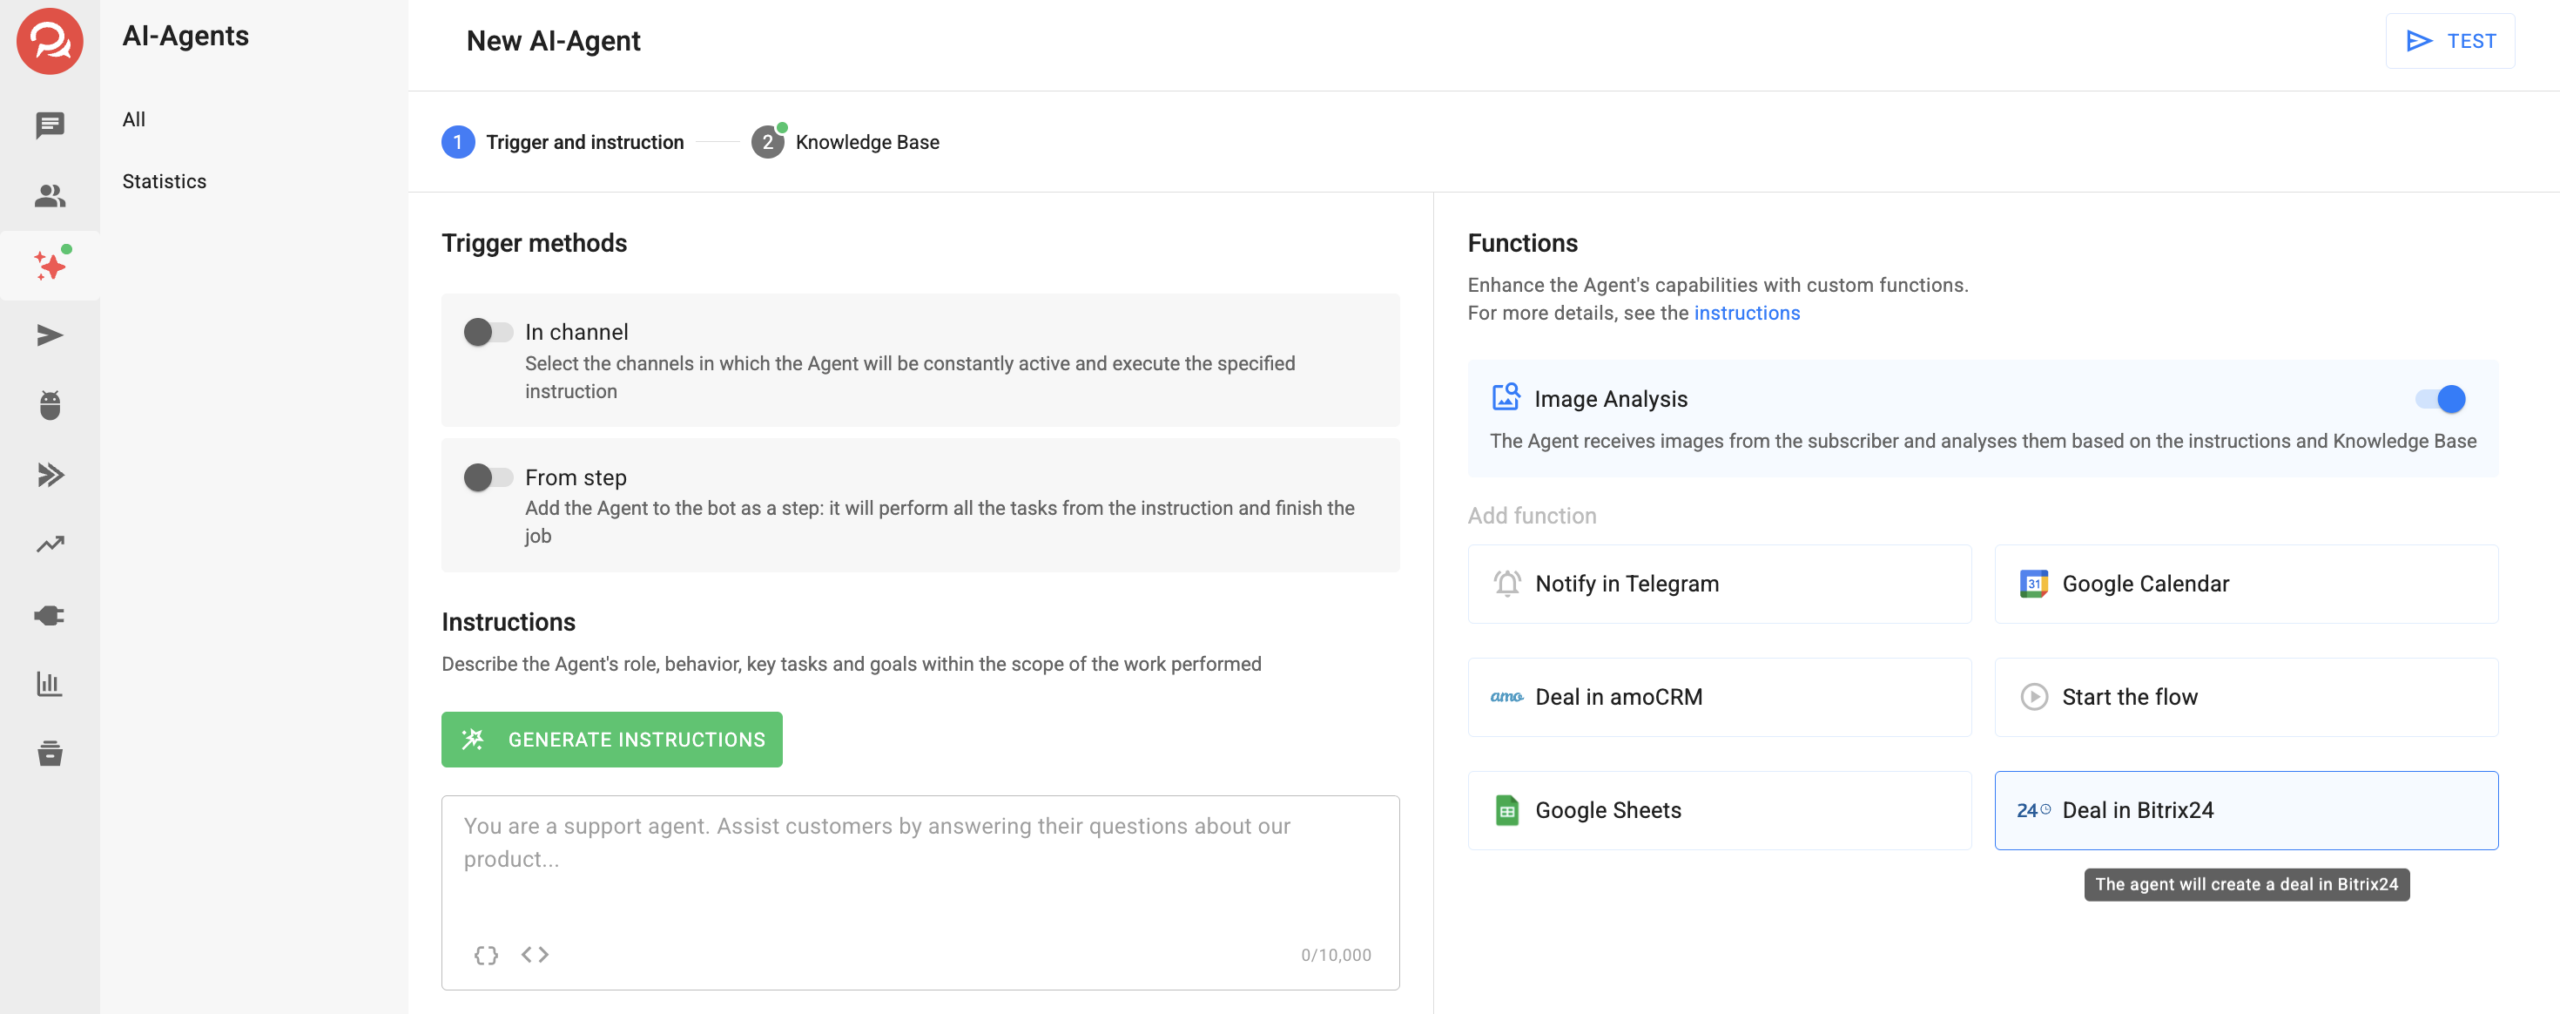Disable the Image Analysis toggle

[2440, 399]
